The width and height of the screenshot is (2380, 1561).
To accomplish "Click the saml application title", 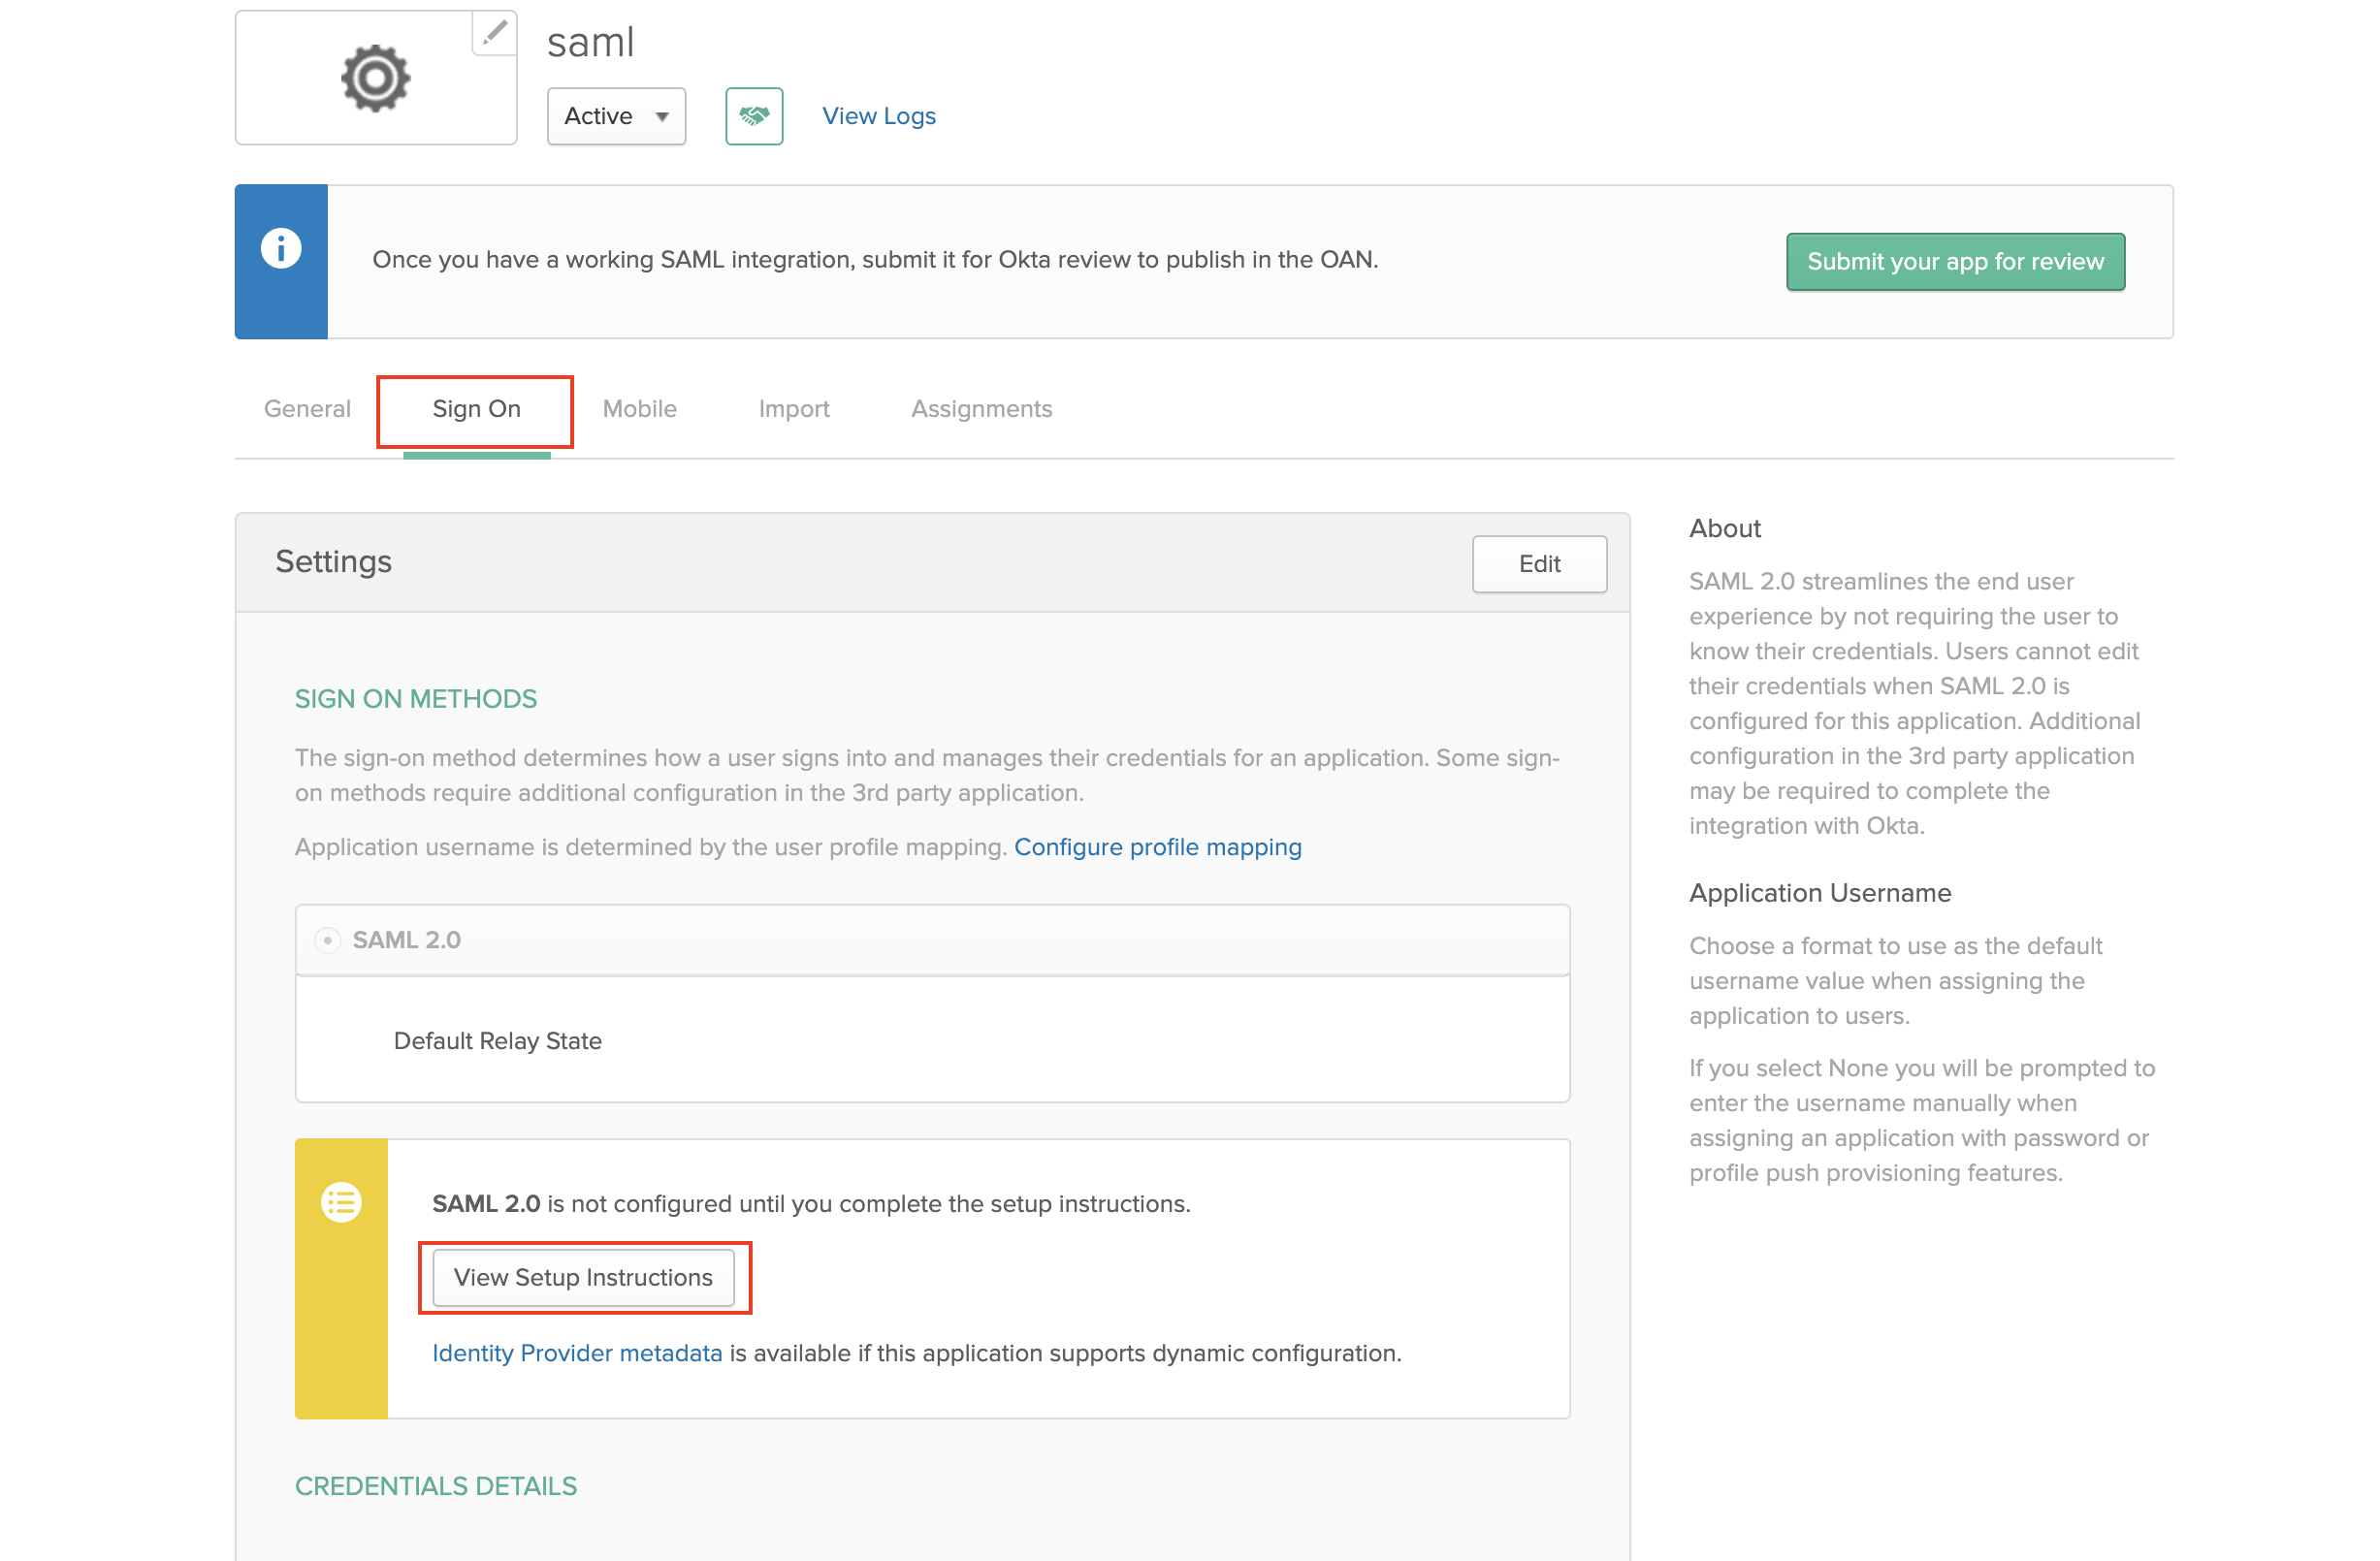I will 590,42.
